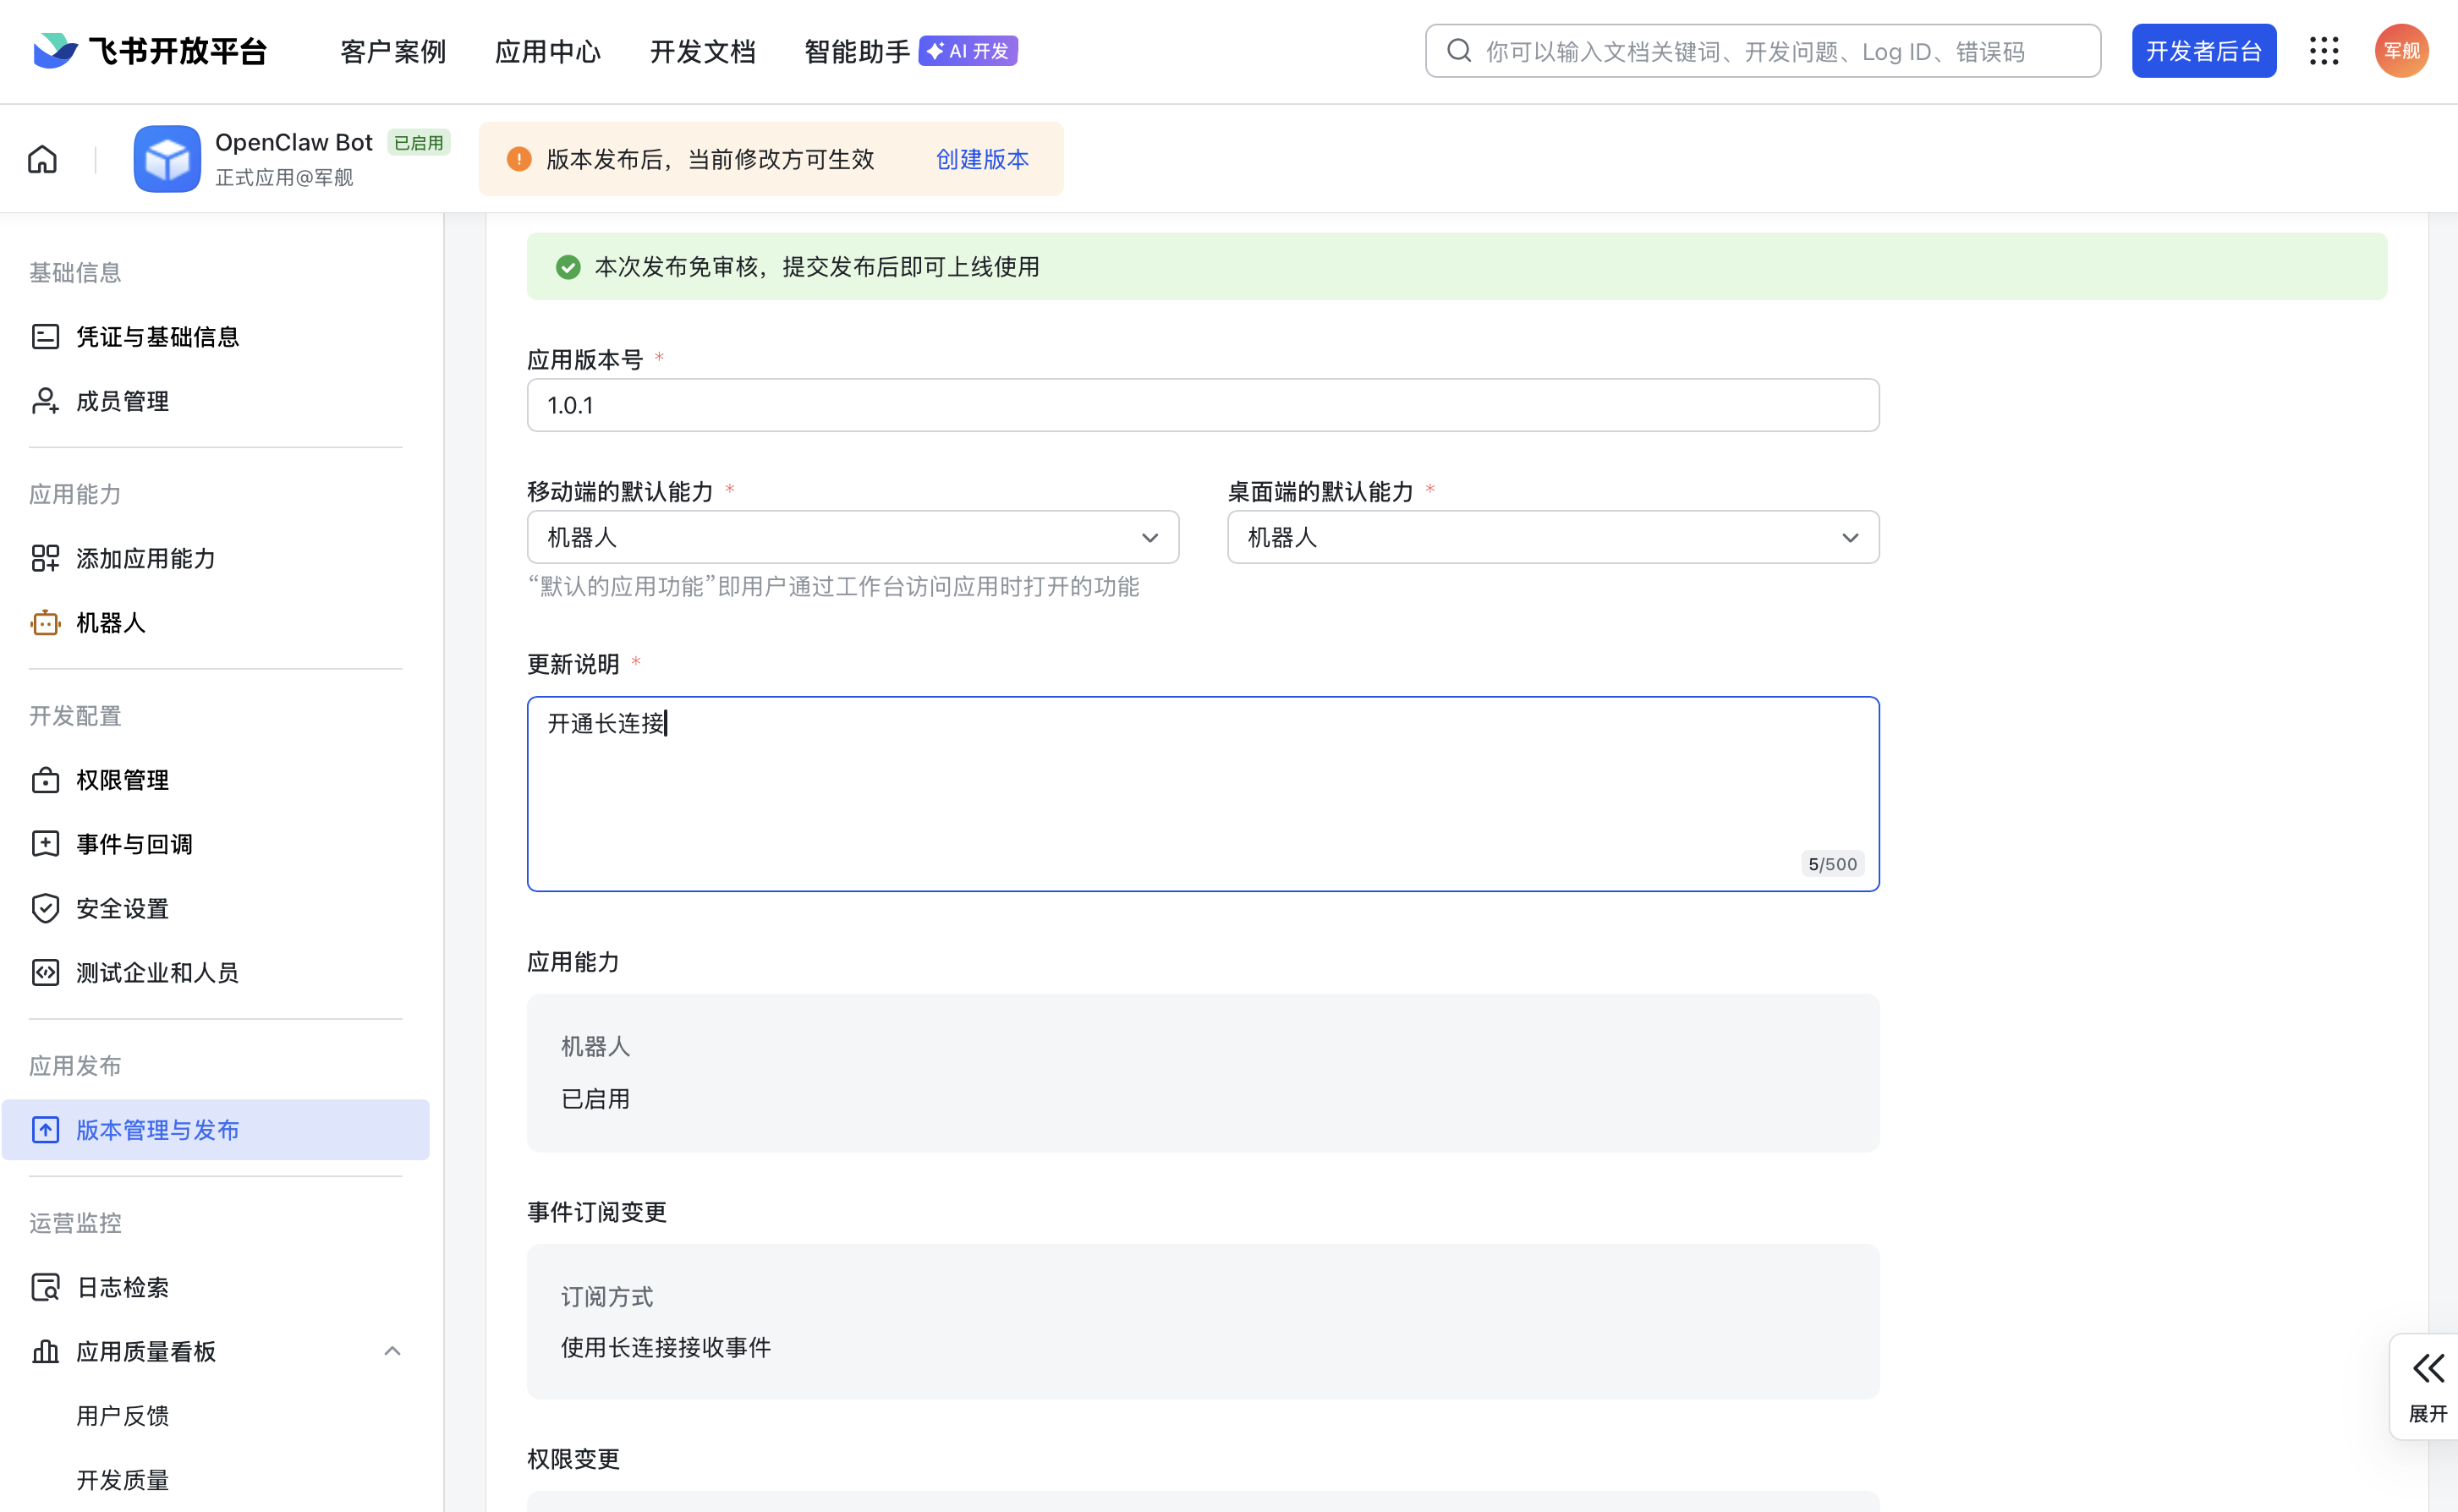
Task: Open the apps grid icon in the top bar
Action: click(x=2323, y=51)
